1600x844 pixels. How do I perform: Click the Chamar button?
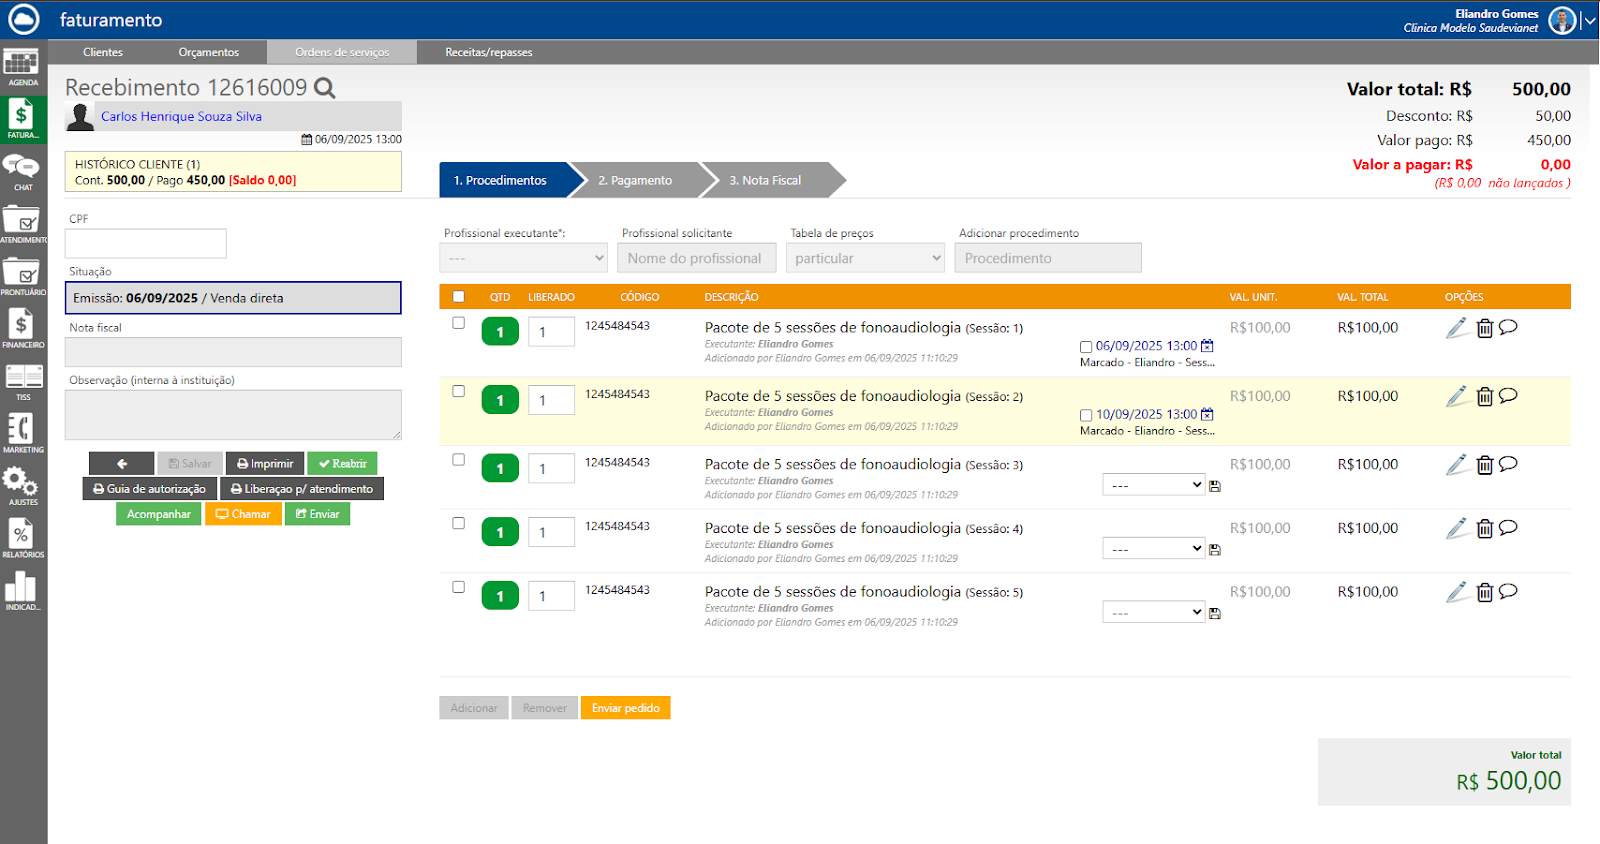243,514
